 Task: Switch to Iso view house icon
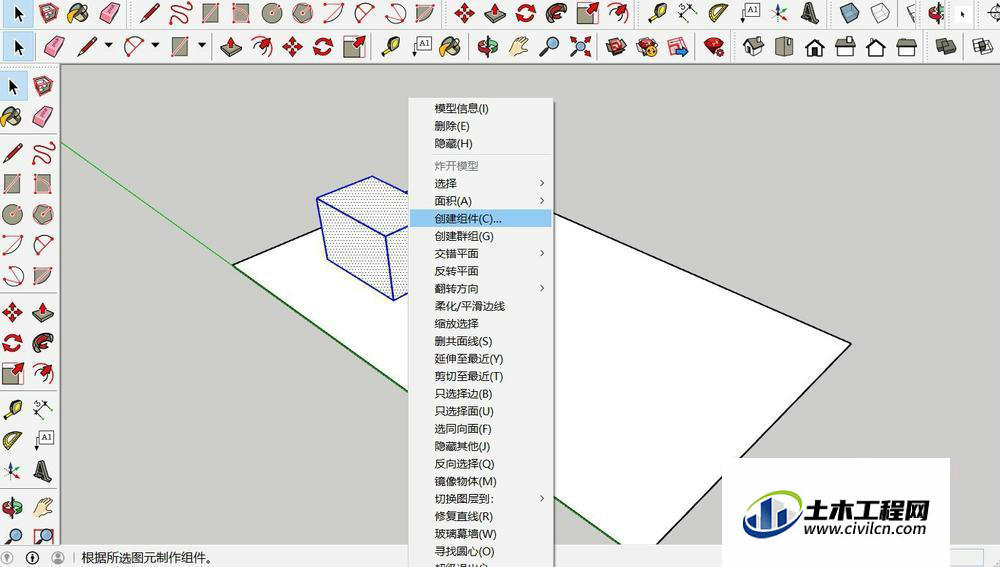(x=753, y=47)
